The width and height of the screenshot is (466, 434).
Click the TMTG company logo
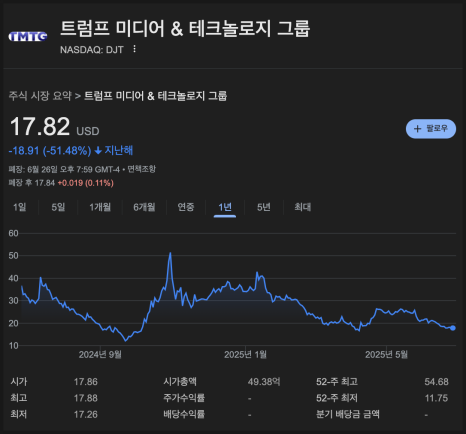click(28, 36)
